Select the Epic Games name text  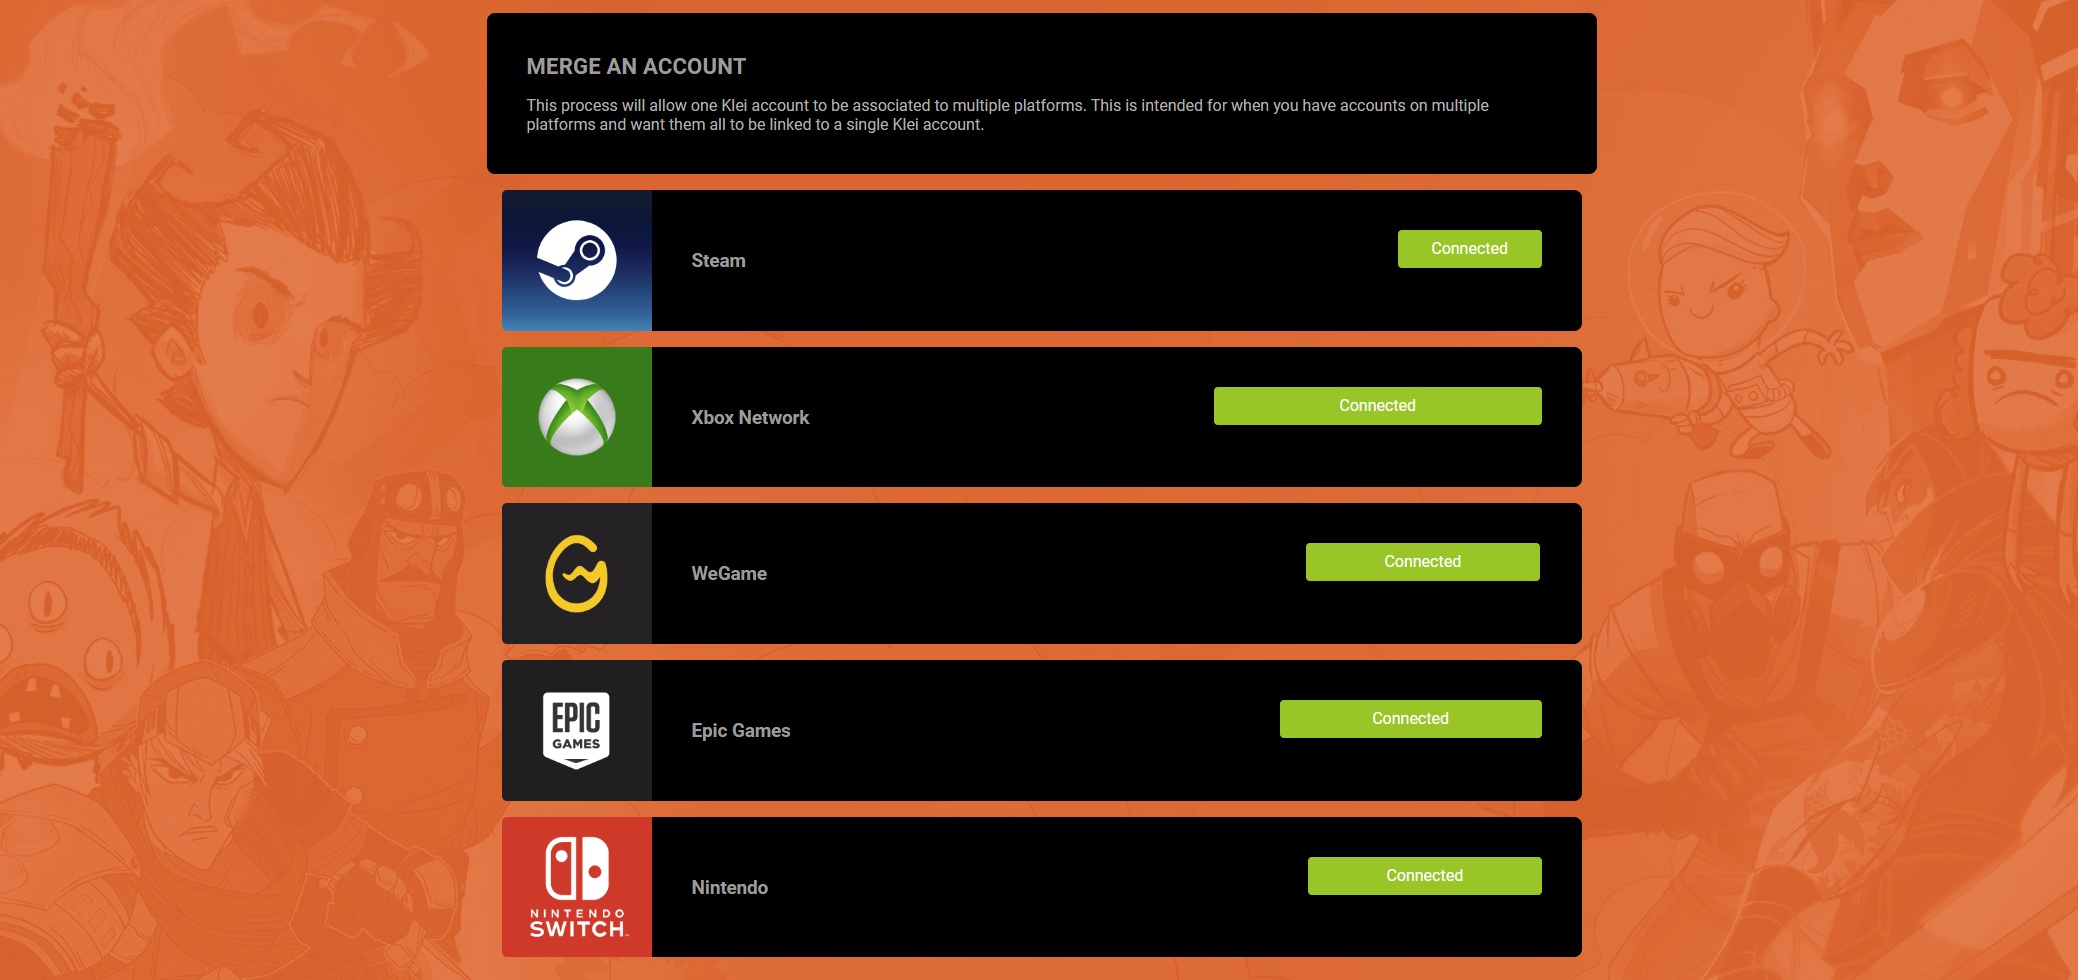741,730
